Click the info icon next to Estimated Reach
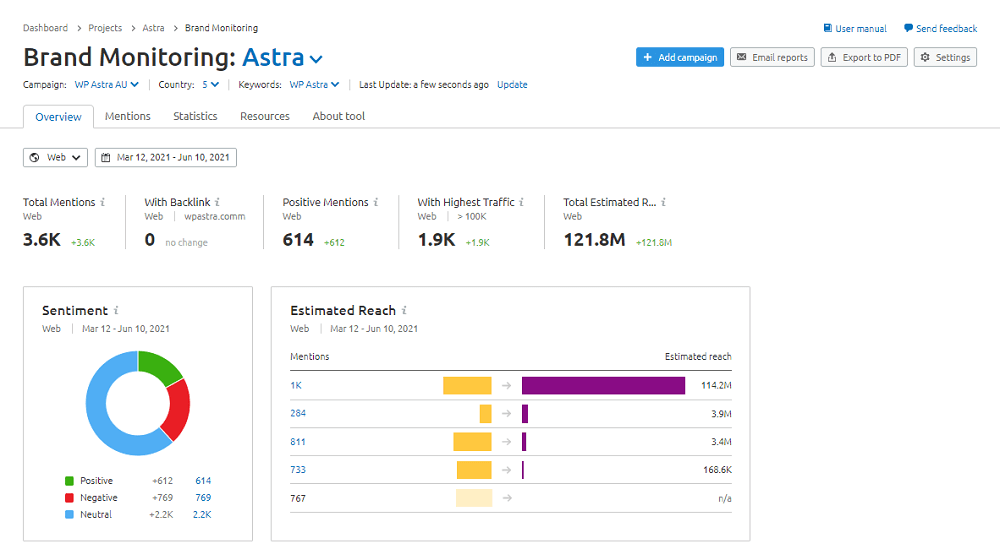This screenshot has height=560, width=1000. click(404, 311)
